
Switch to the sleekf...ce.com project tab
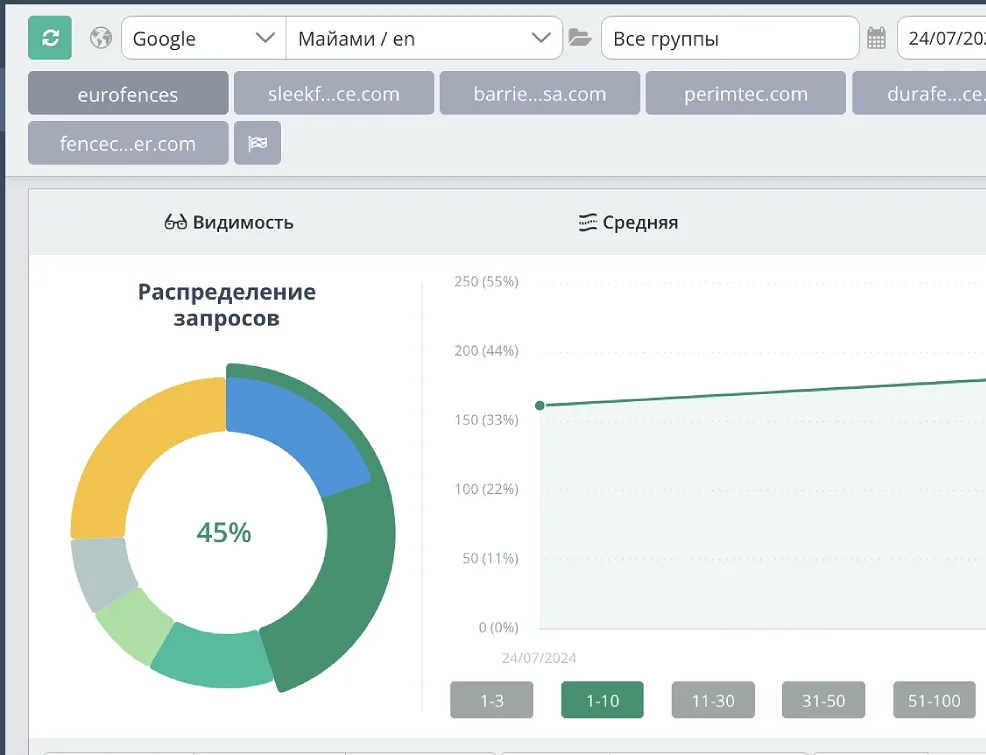(334, 94)
